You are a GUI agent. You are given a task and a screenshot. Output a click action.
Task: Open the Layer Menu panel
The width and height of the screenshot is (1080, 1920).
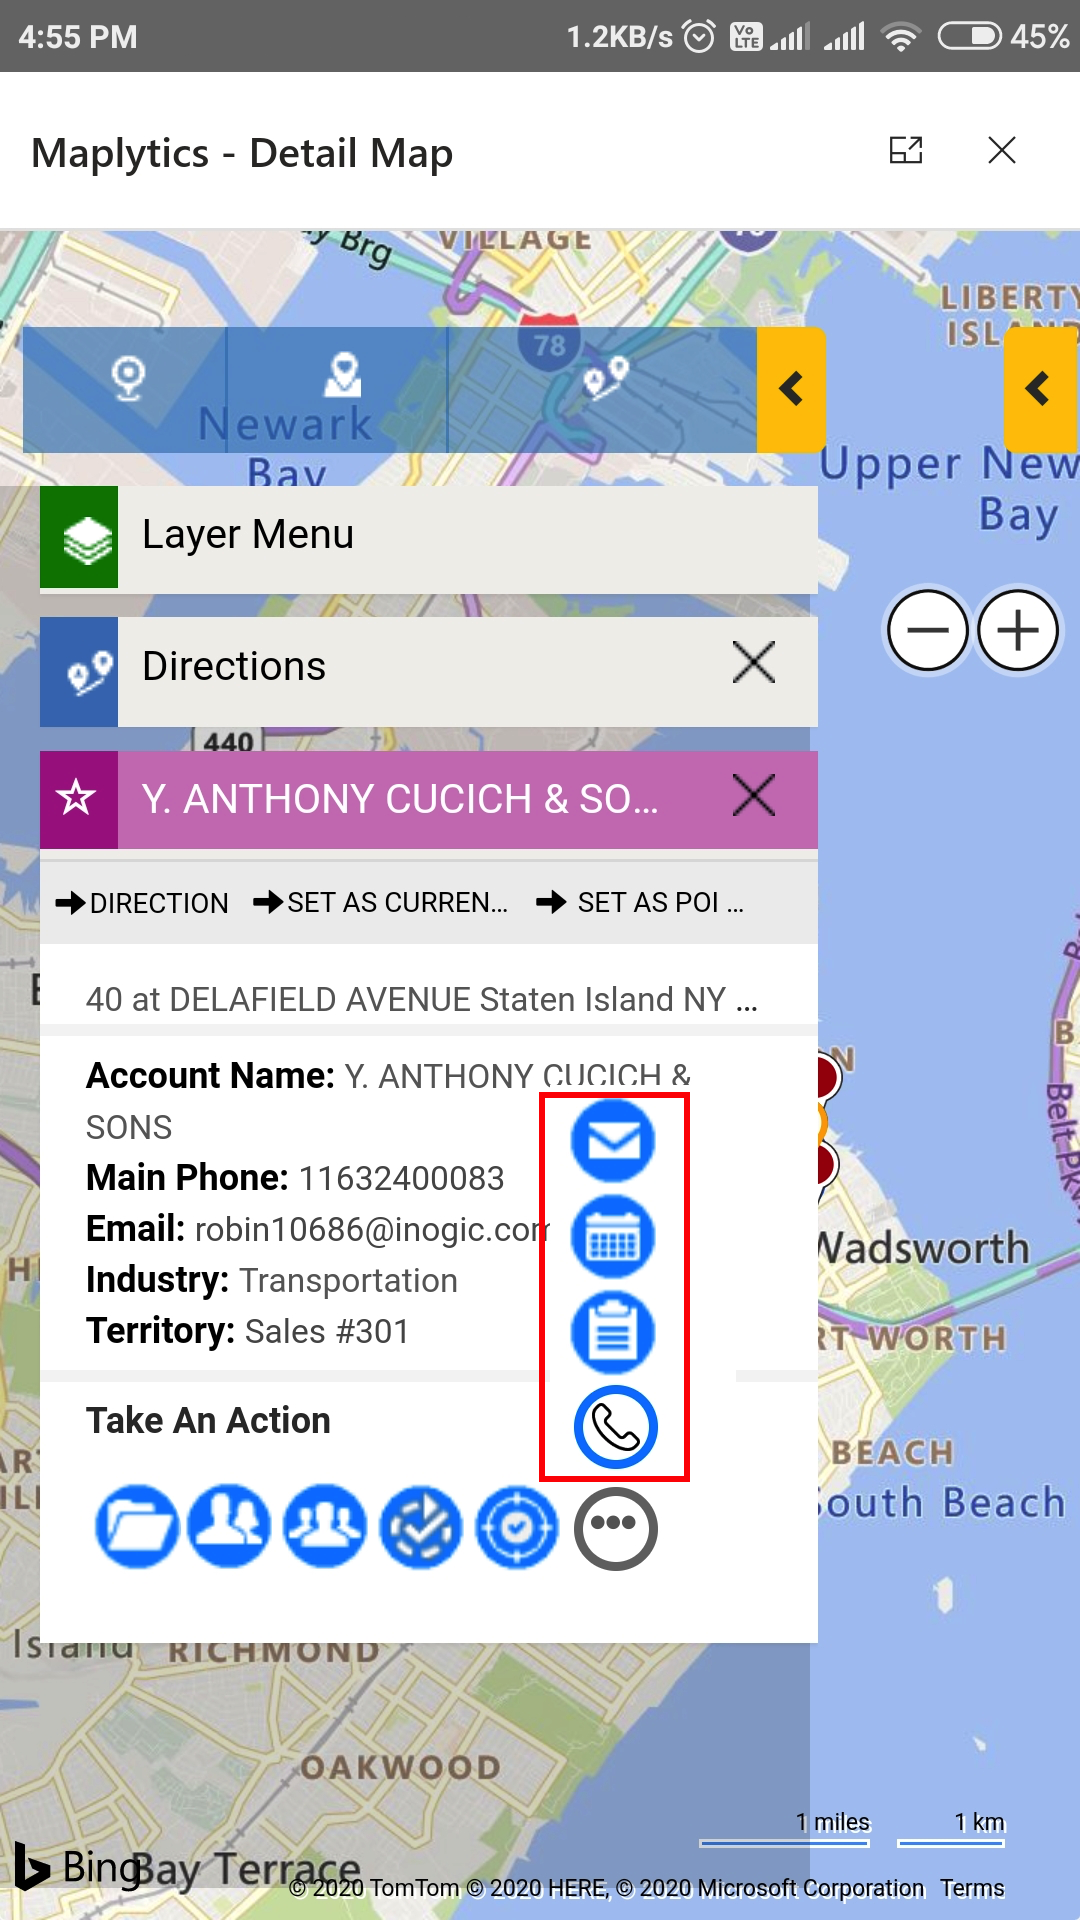[429, 538]
